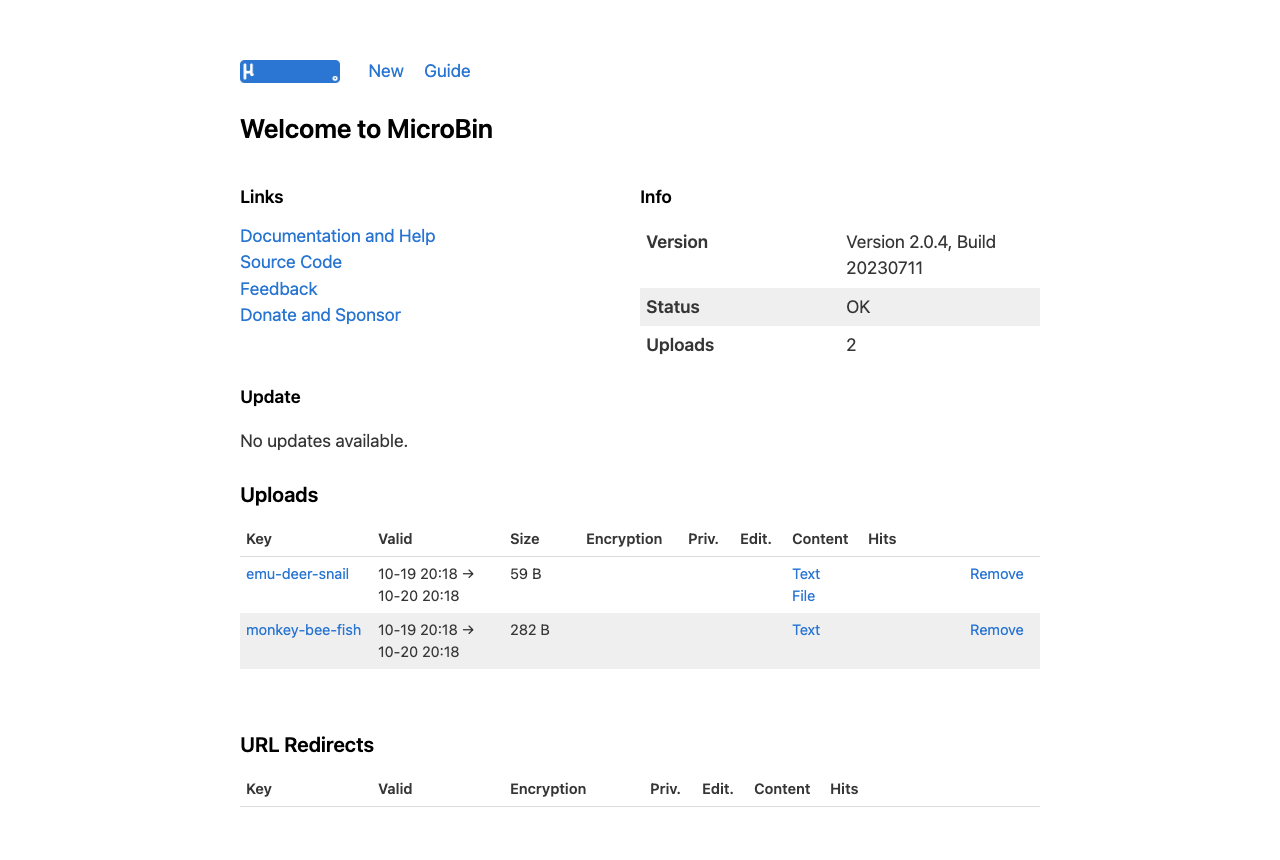This screenshot has width=1280, height=860.
Task: Open the Documentation and Help link
Action: (338, 236)
